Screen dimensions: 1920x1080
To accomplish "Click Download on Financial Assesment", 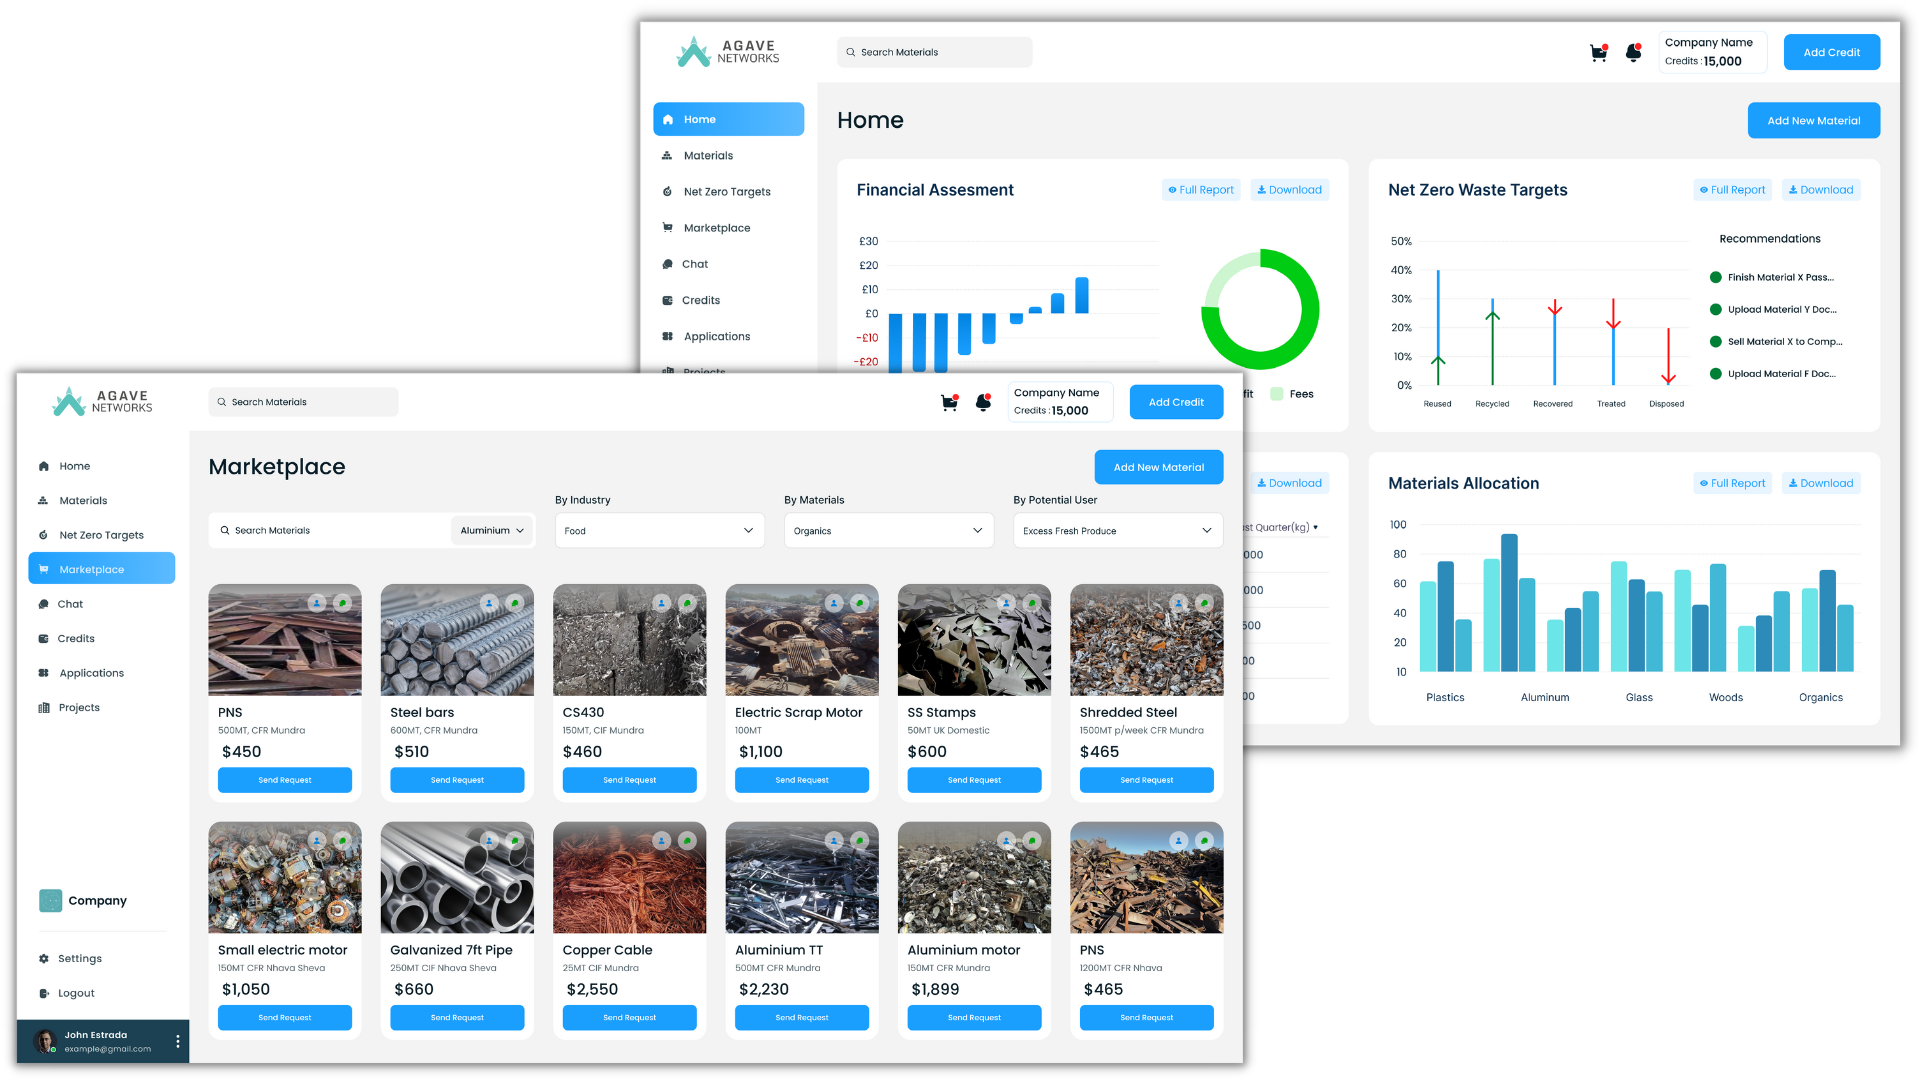I will 1289,189.
